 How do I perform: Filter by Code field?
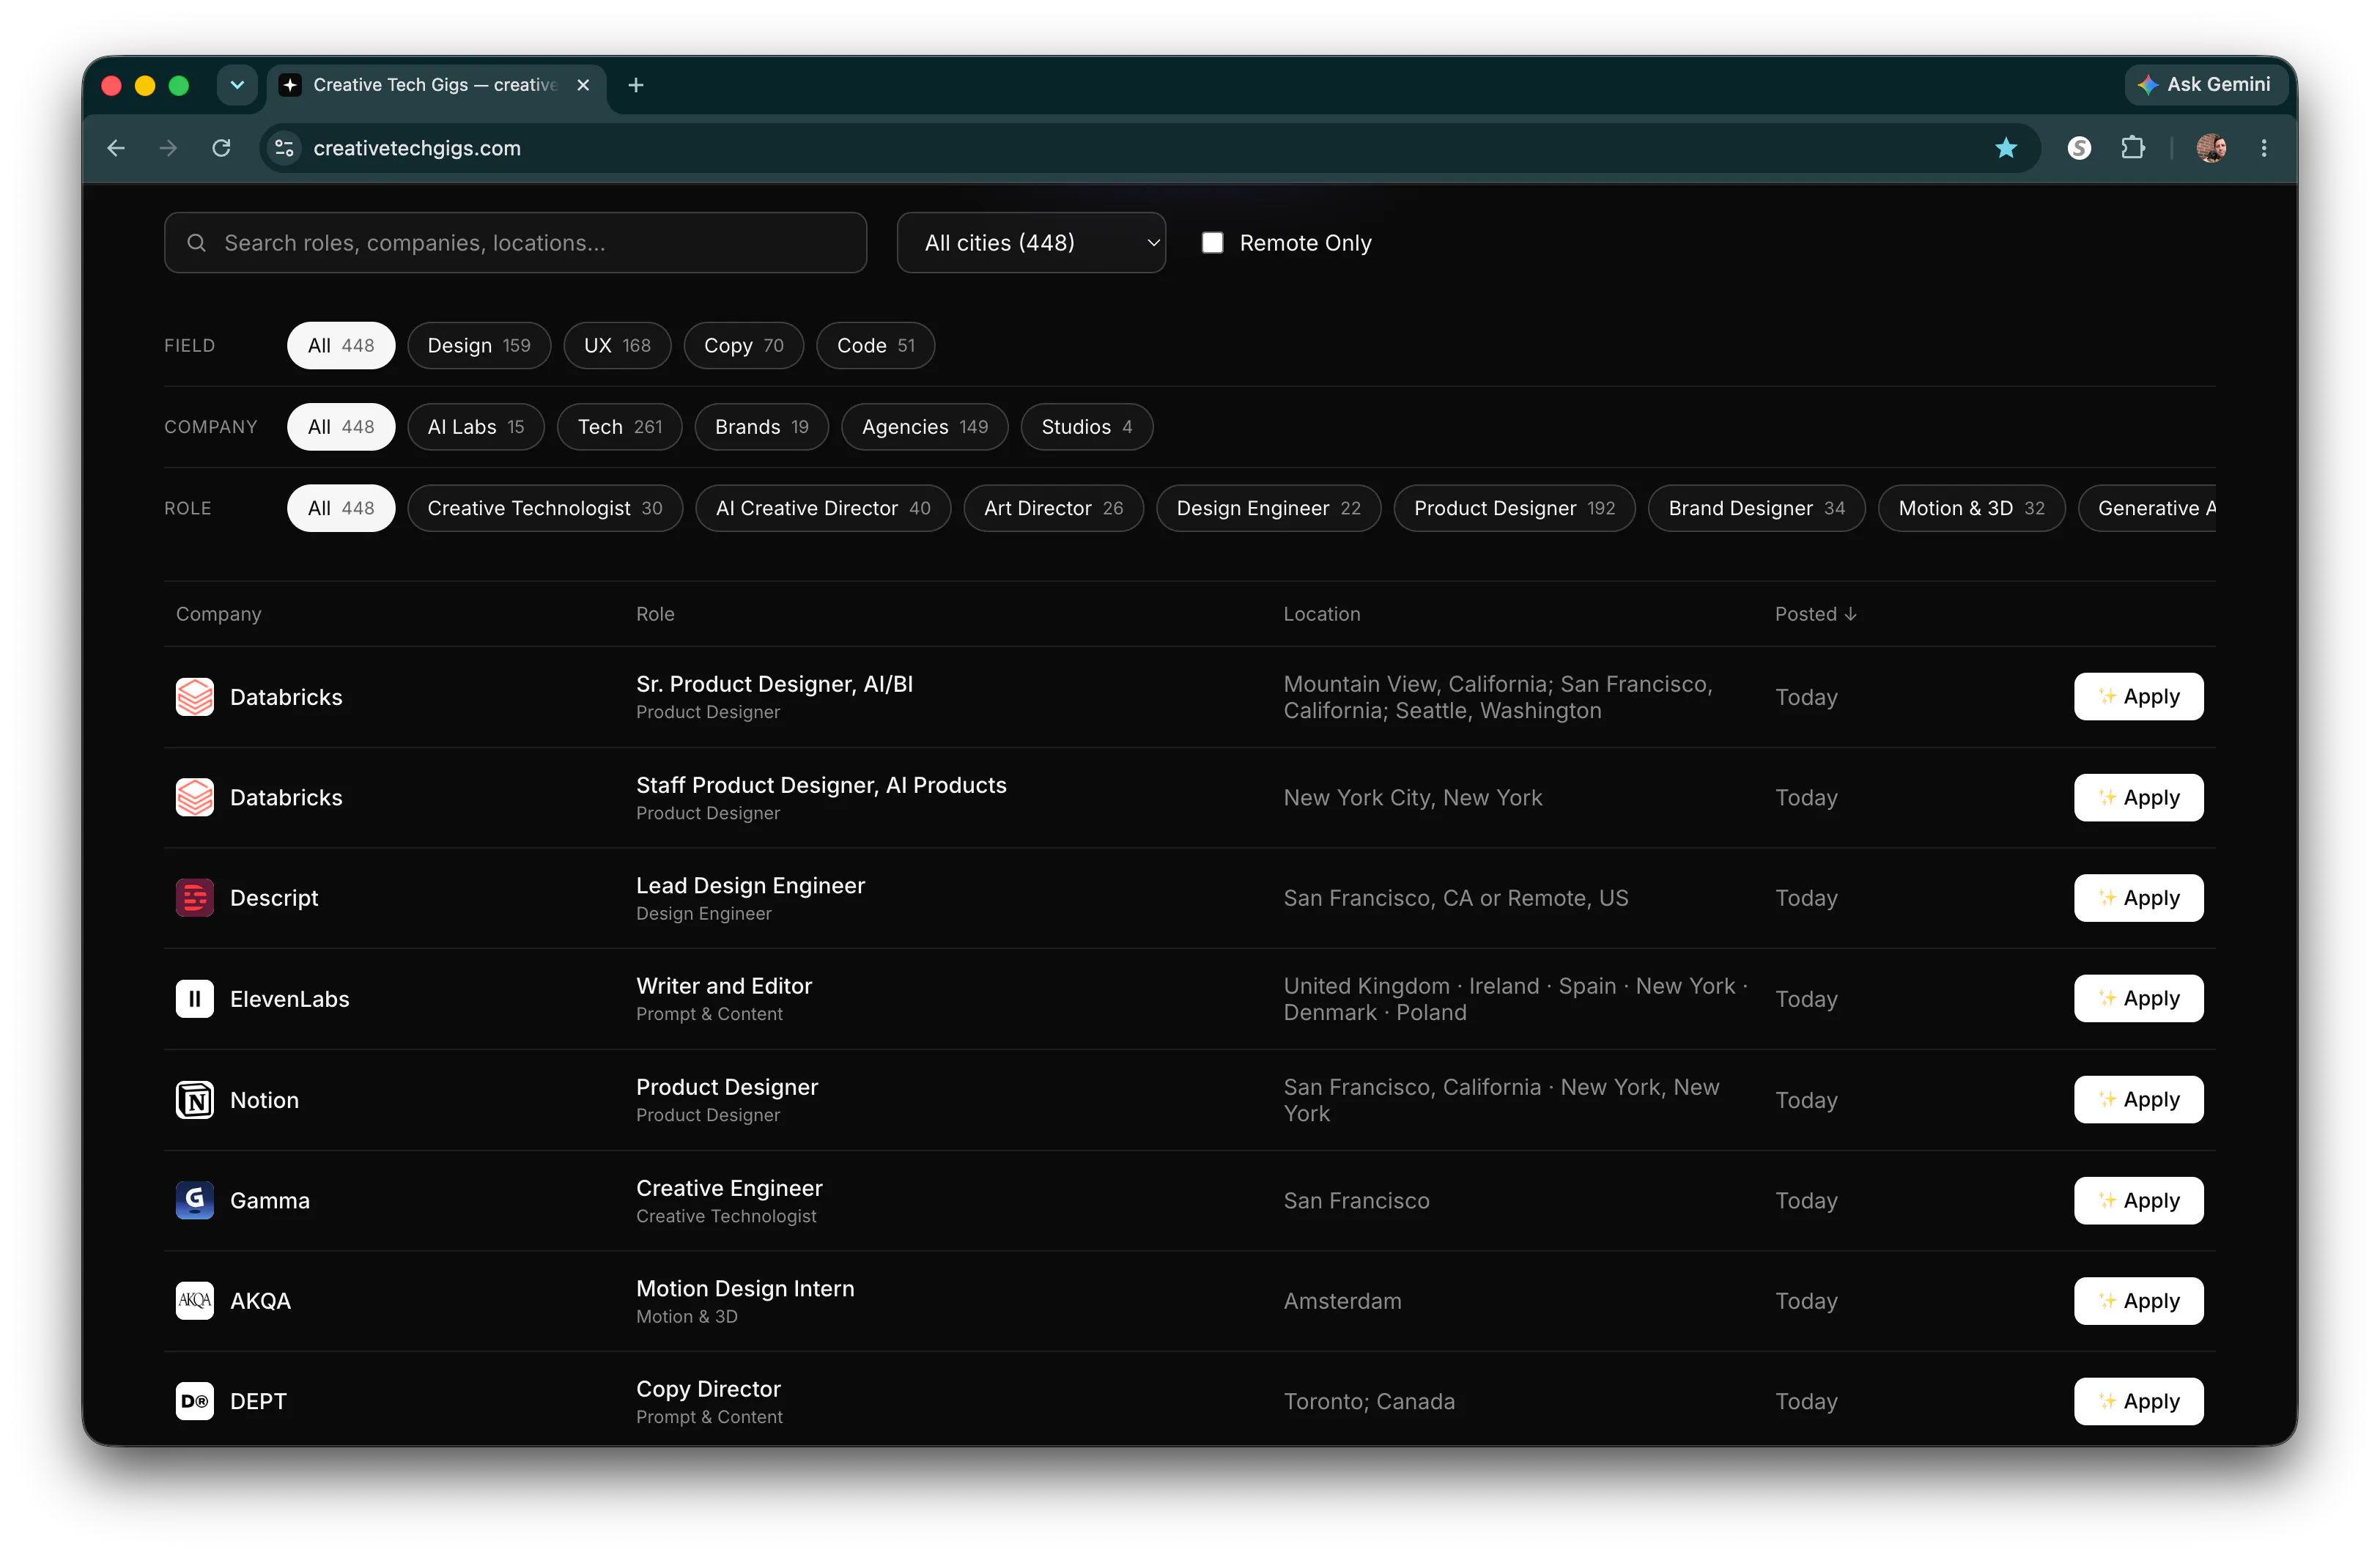pos(876,345)
